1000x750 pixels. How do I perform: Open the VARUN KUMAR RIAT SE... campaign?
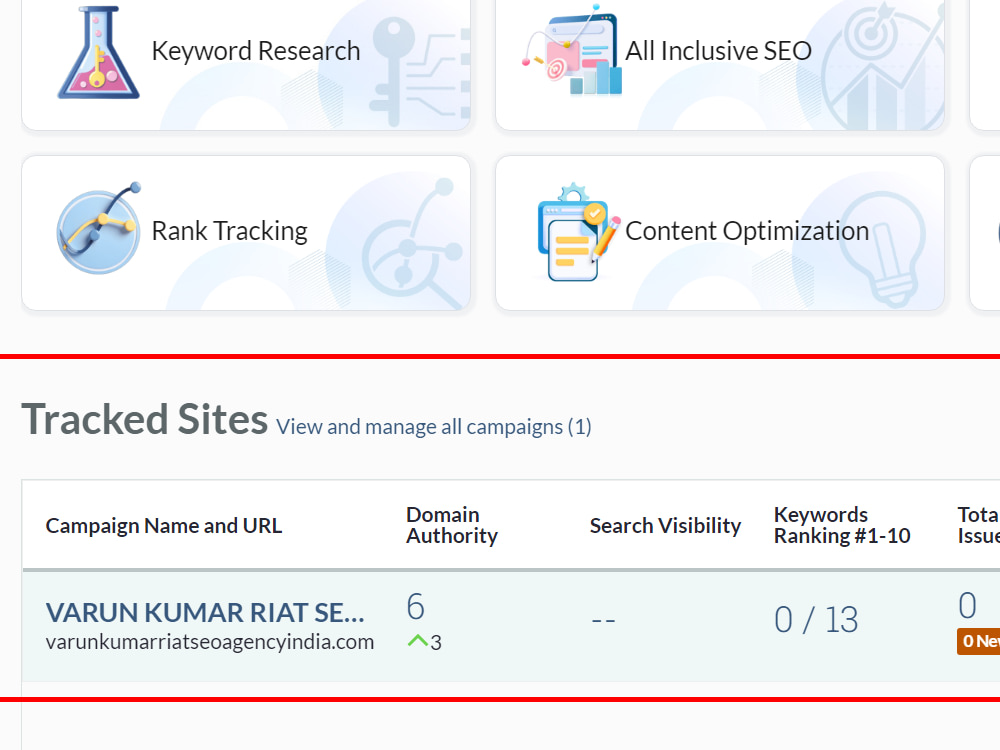point(205,612)
